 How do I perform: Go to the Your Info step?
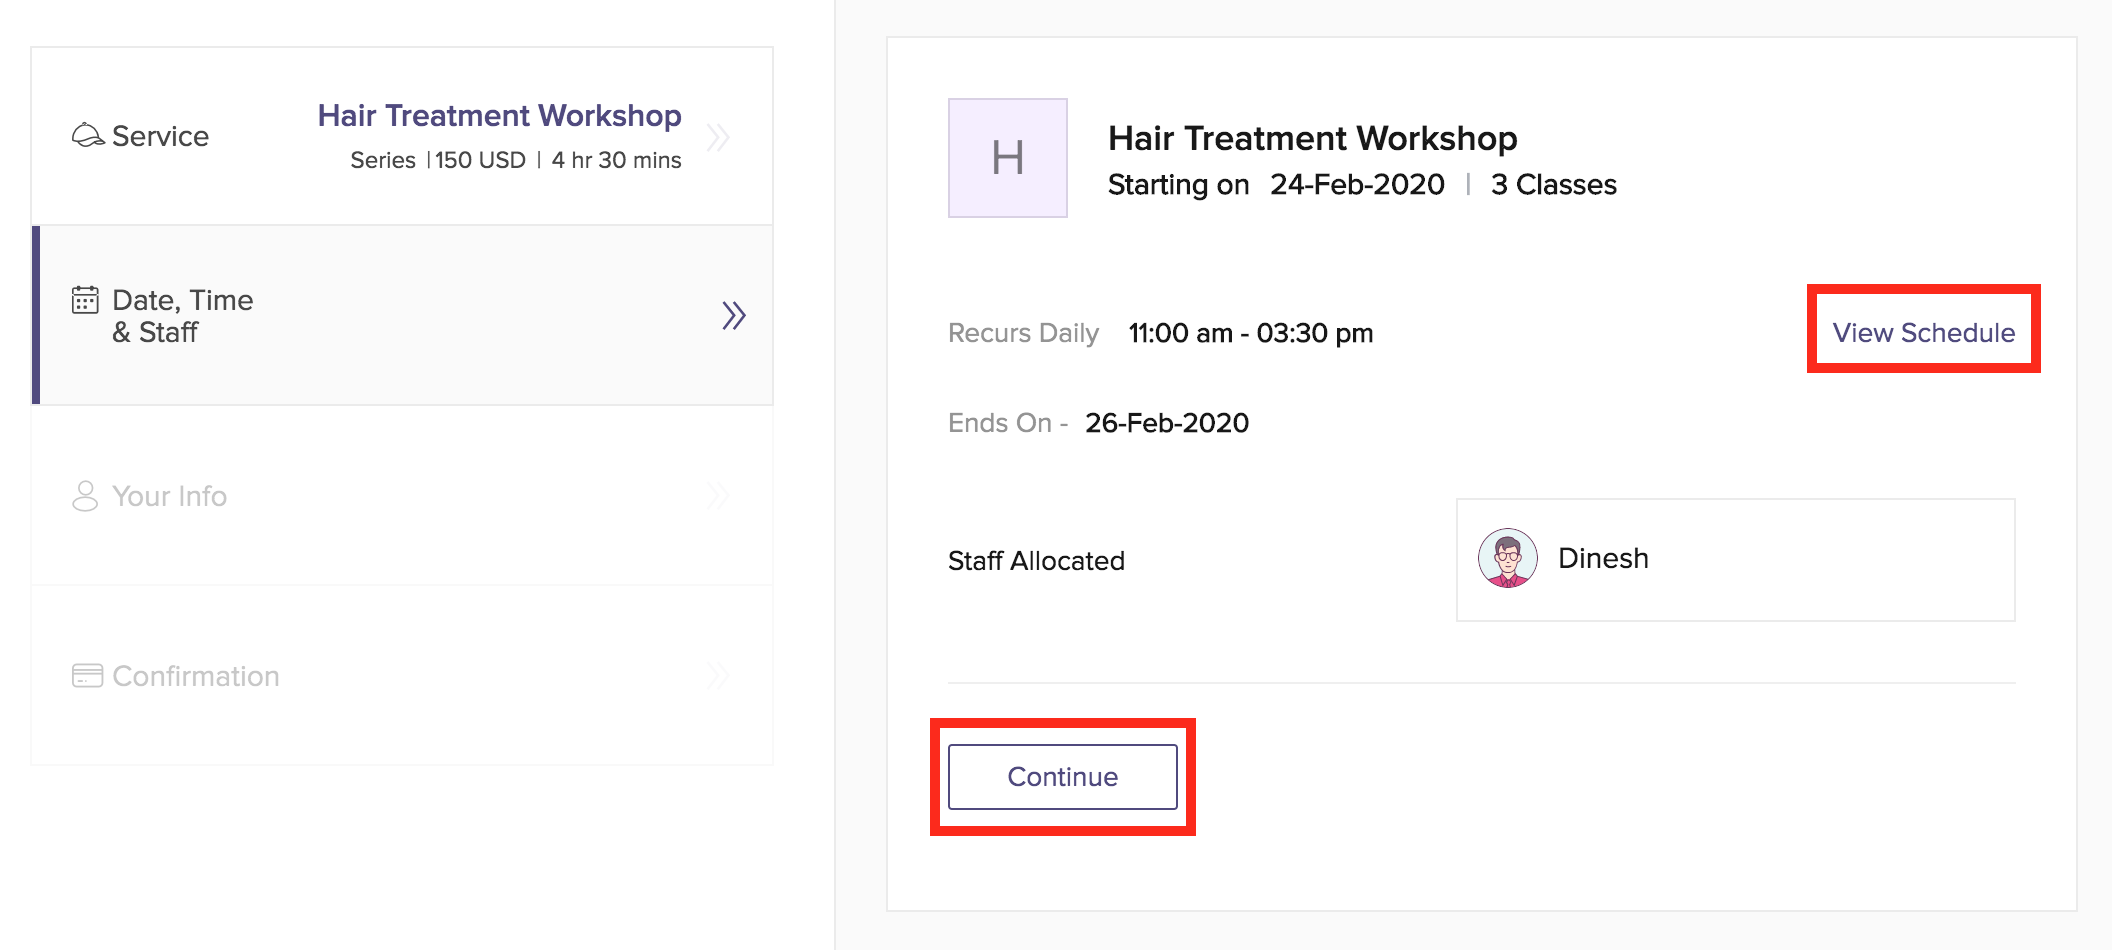coord(170,496)
